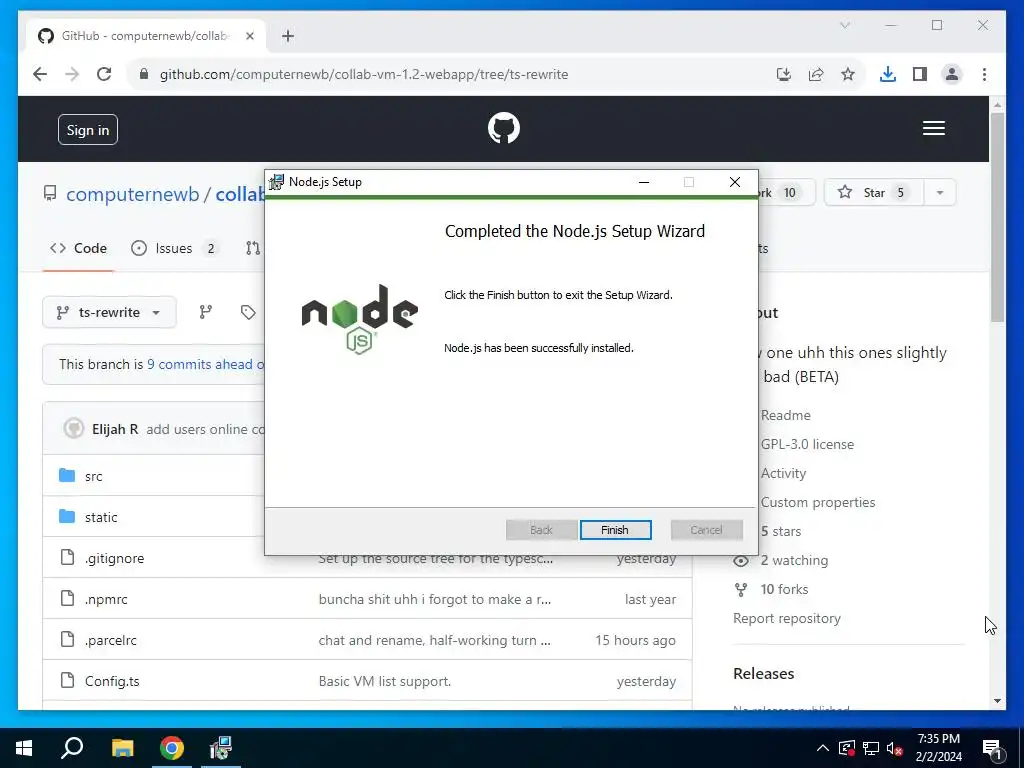Go back with the browser back arrow

pyautogui.click(x=40, y=74)
